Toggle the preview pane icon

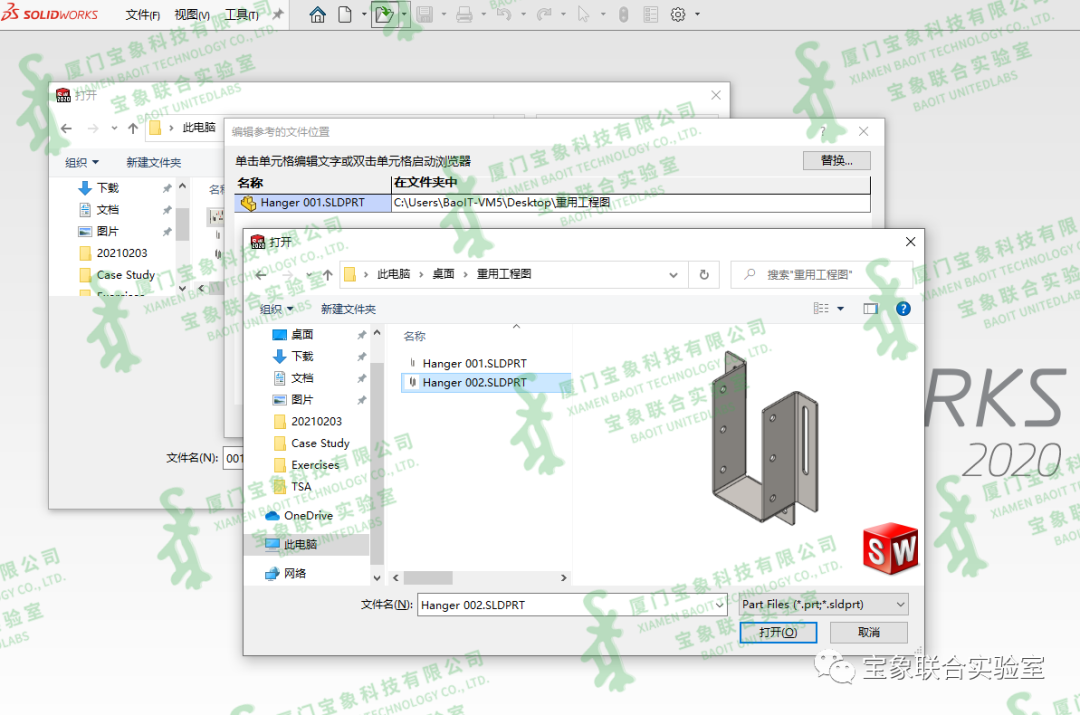pyautogui.click(x=871, y=309)
